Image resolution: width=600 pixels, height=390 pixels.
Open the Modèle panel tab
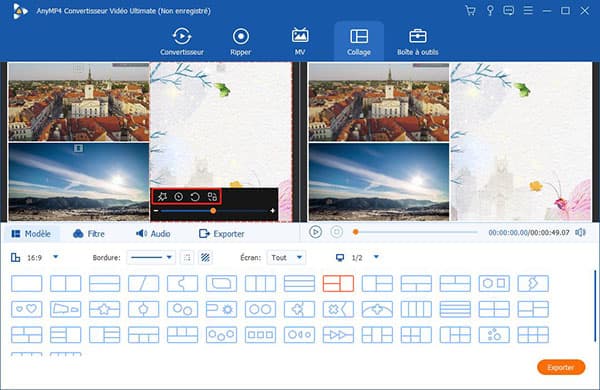tap(31, 233)
